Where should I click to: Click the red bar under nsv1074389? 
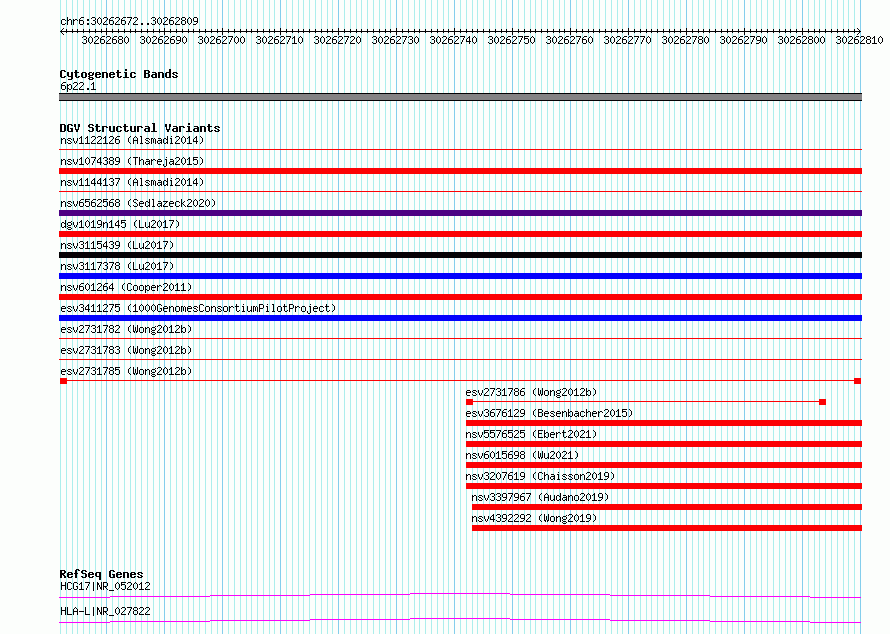(460, 171)
